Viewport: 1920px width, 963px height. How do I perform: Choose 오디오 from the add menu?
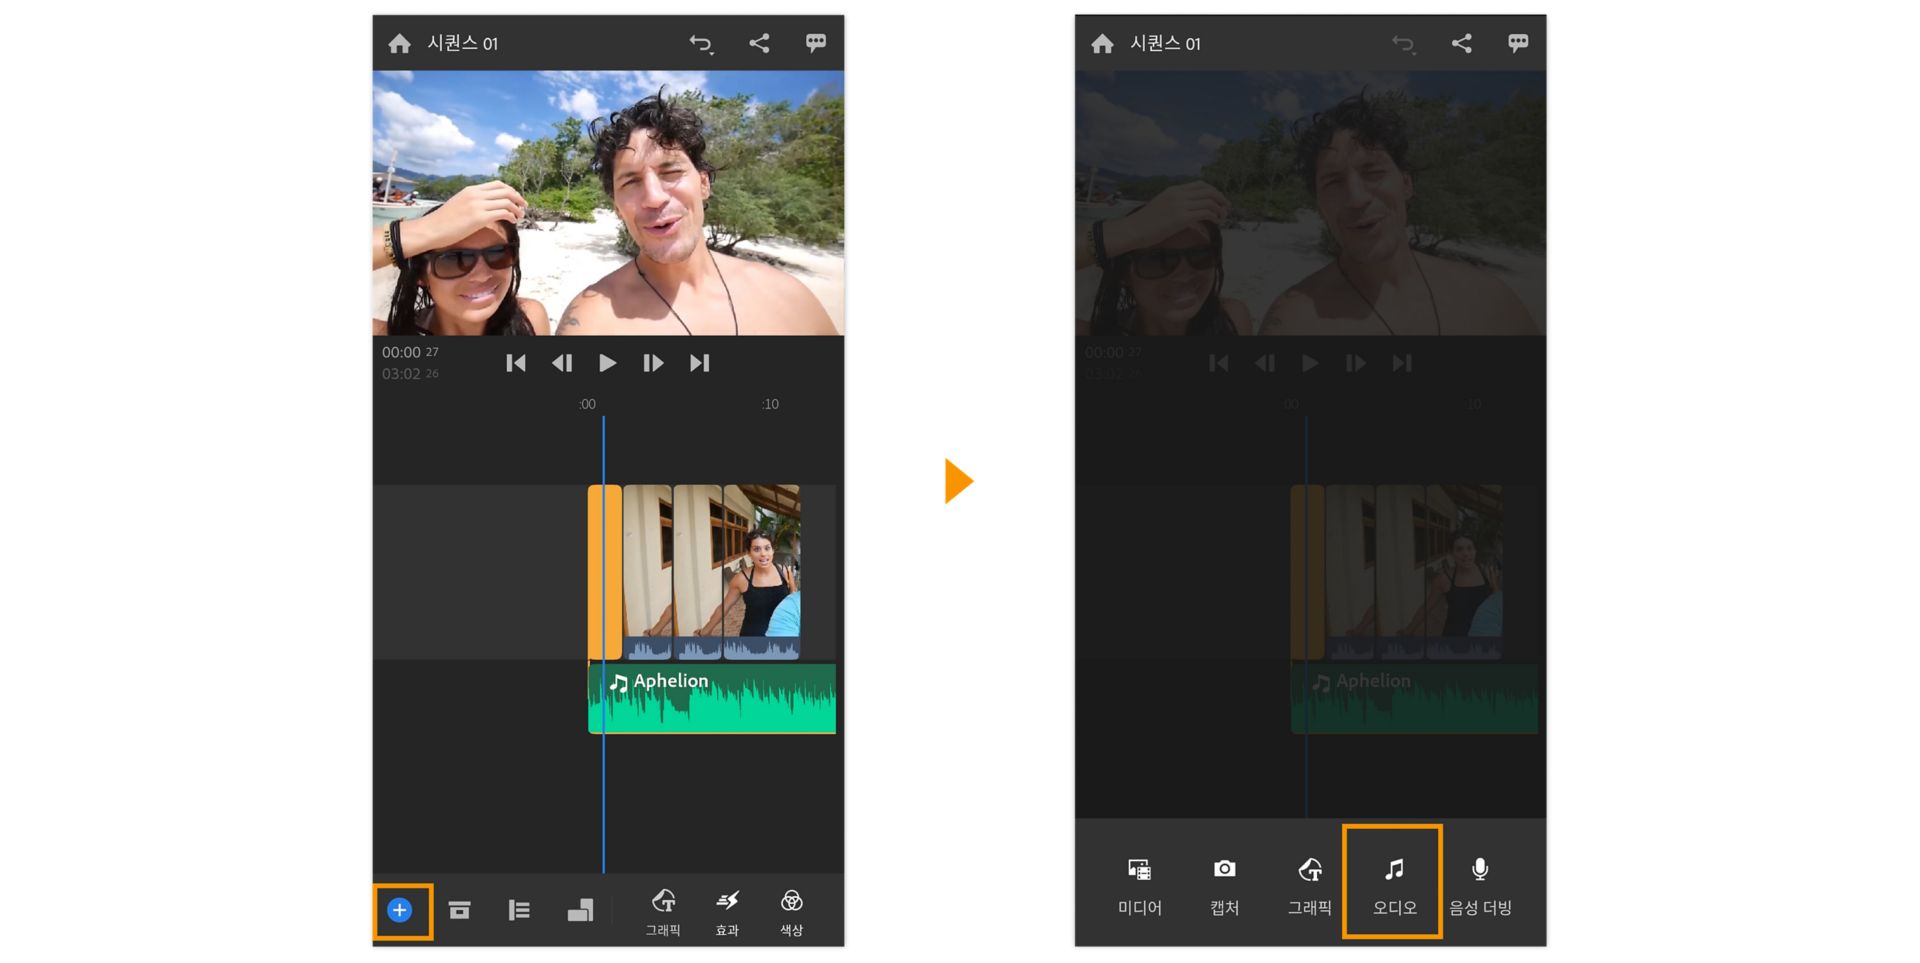(x=1394, y=886)
